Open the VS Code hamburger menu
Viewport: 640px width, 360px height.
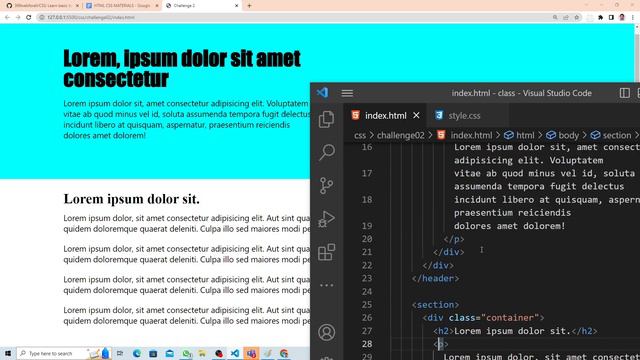[x=347, y=93]
